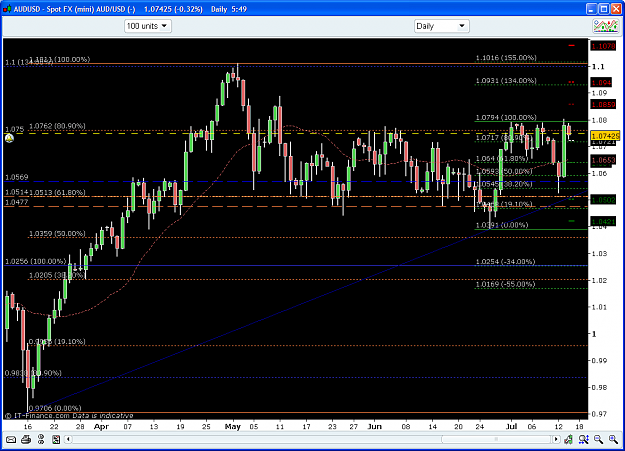Click the 0.9706 (0.00%) level label
The image size is (625, 451).
pyautogui.click(x=55, y=408)
